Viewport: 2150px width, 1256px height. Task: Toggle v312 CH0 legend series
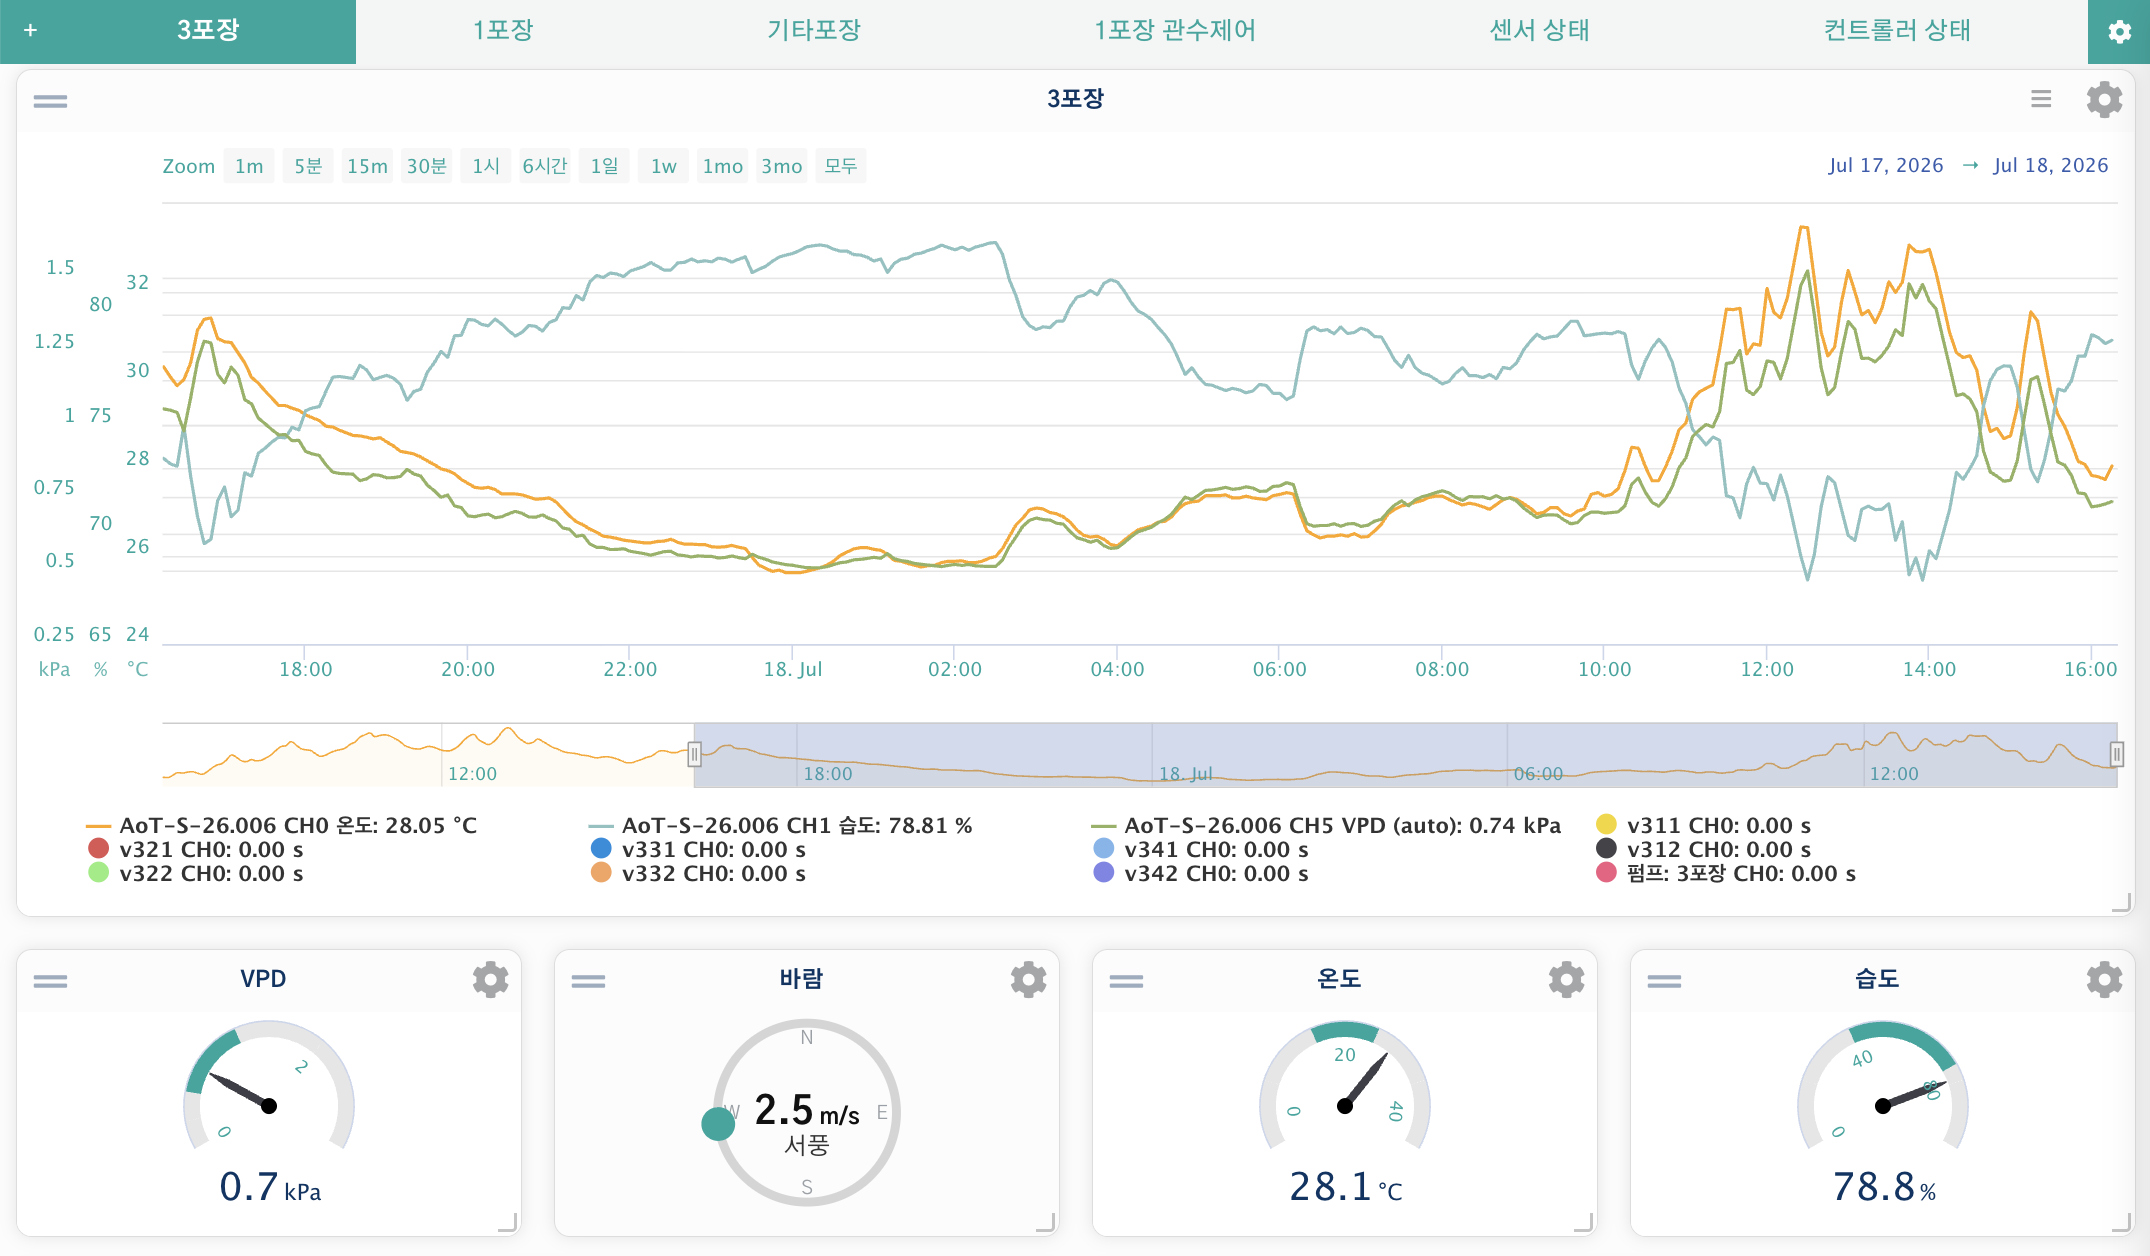pyautogui.click(x=1703, y=850)
